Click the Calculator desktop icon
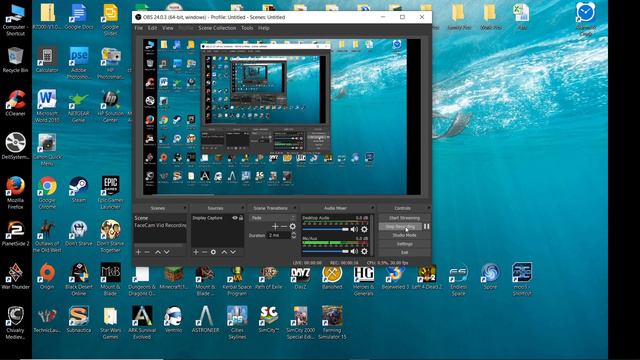Viewport: 640px width, 360px height. tap(47, 60)
